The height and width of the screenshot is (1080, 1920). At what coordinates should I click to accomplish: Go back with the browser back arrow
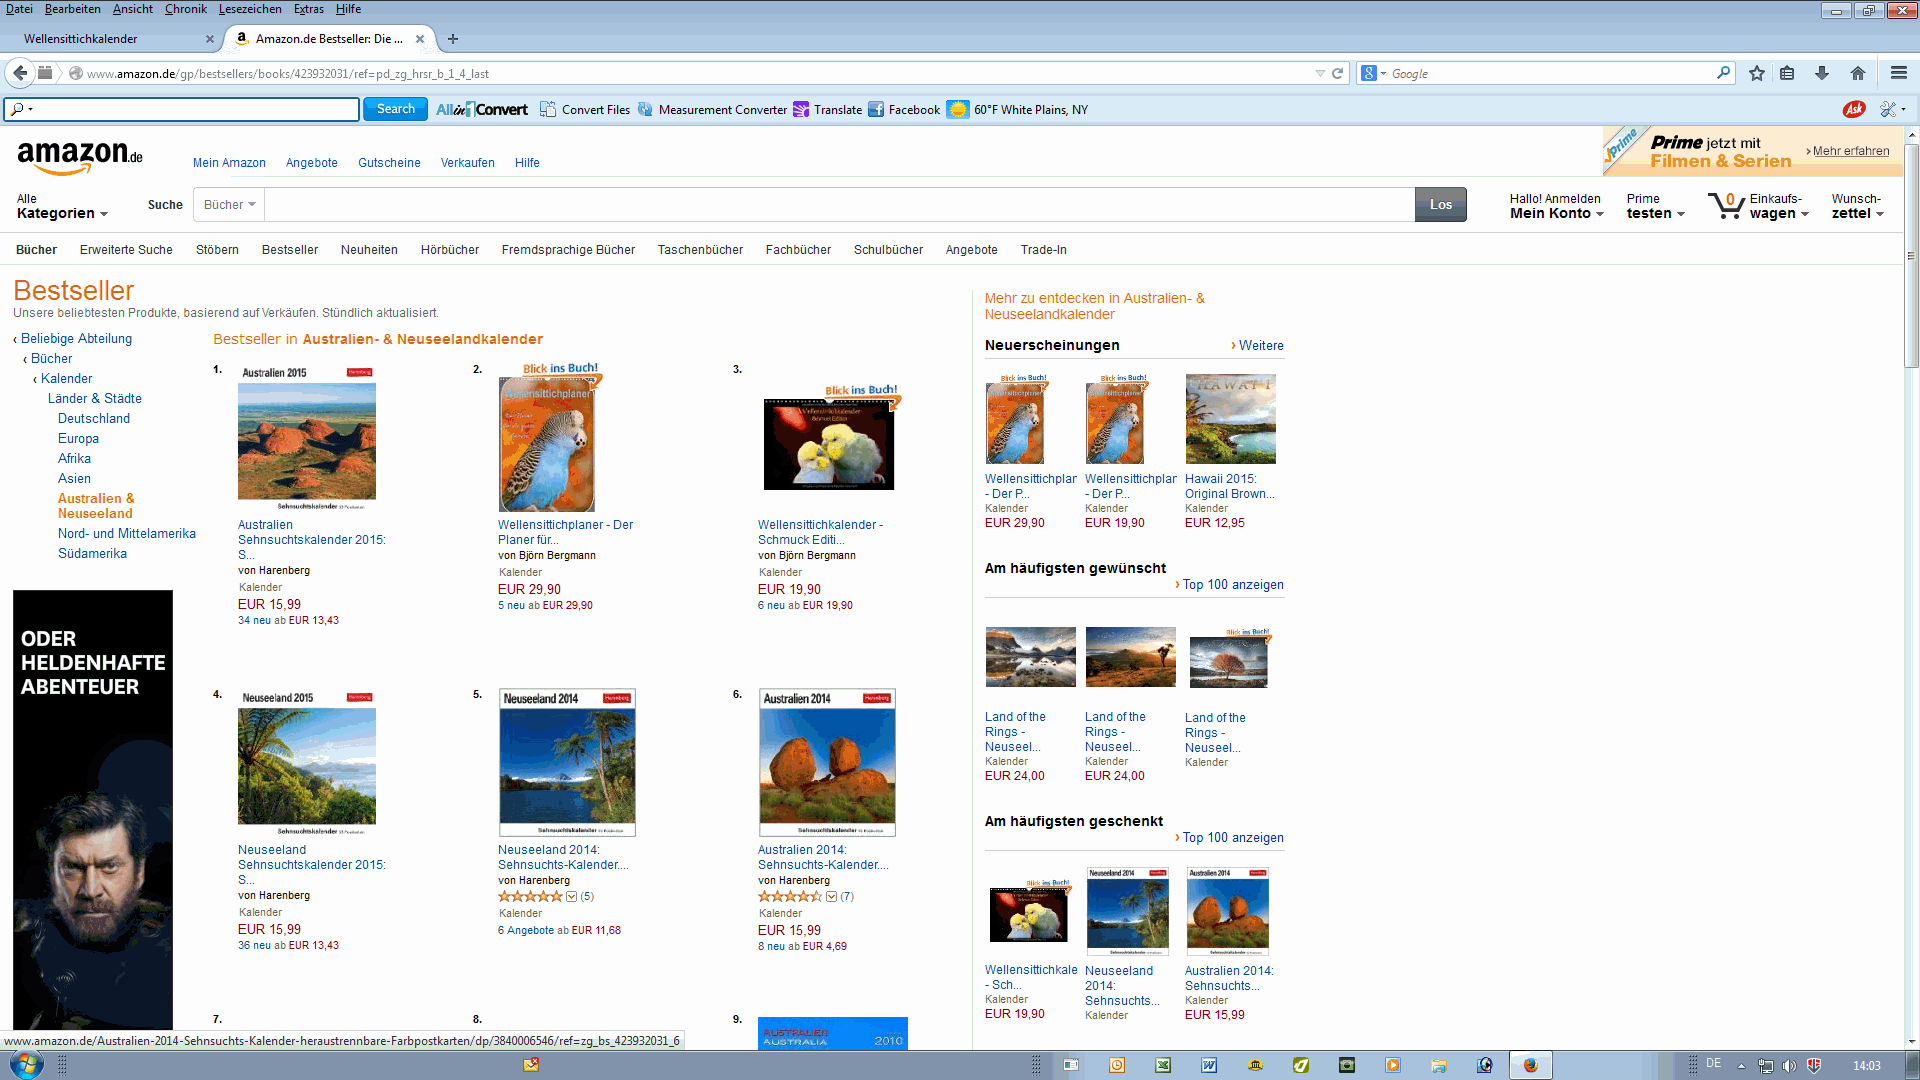(x=20, y=73)
